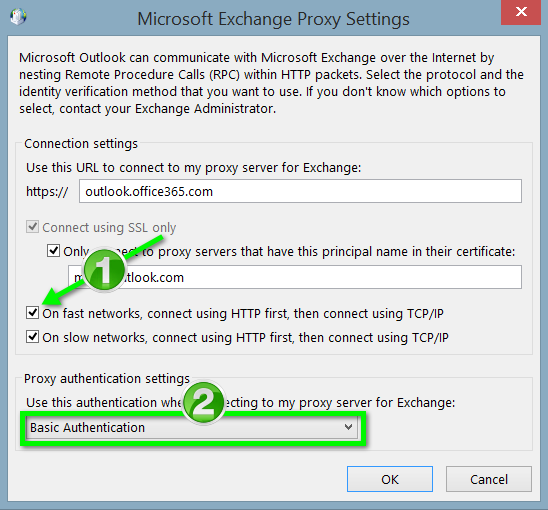The width and height of the screenshot is (548, 510).
Task: Click the proxy server URL input field
Action: (300, 191)
